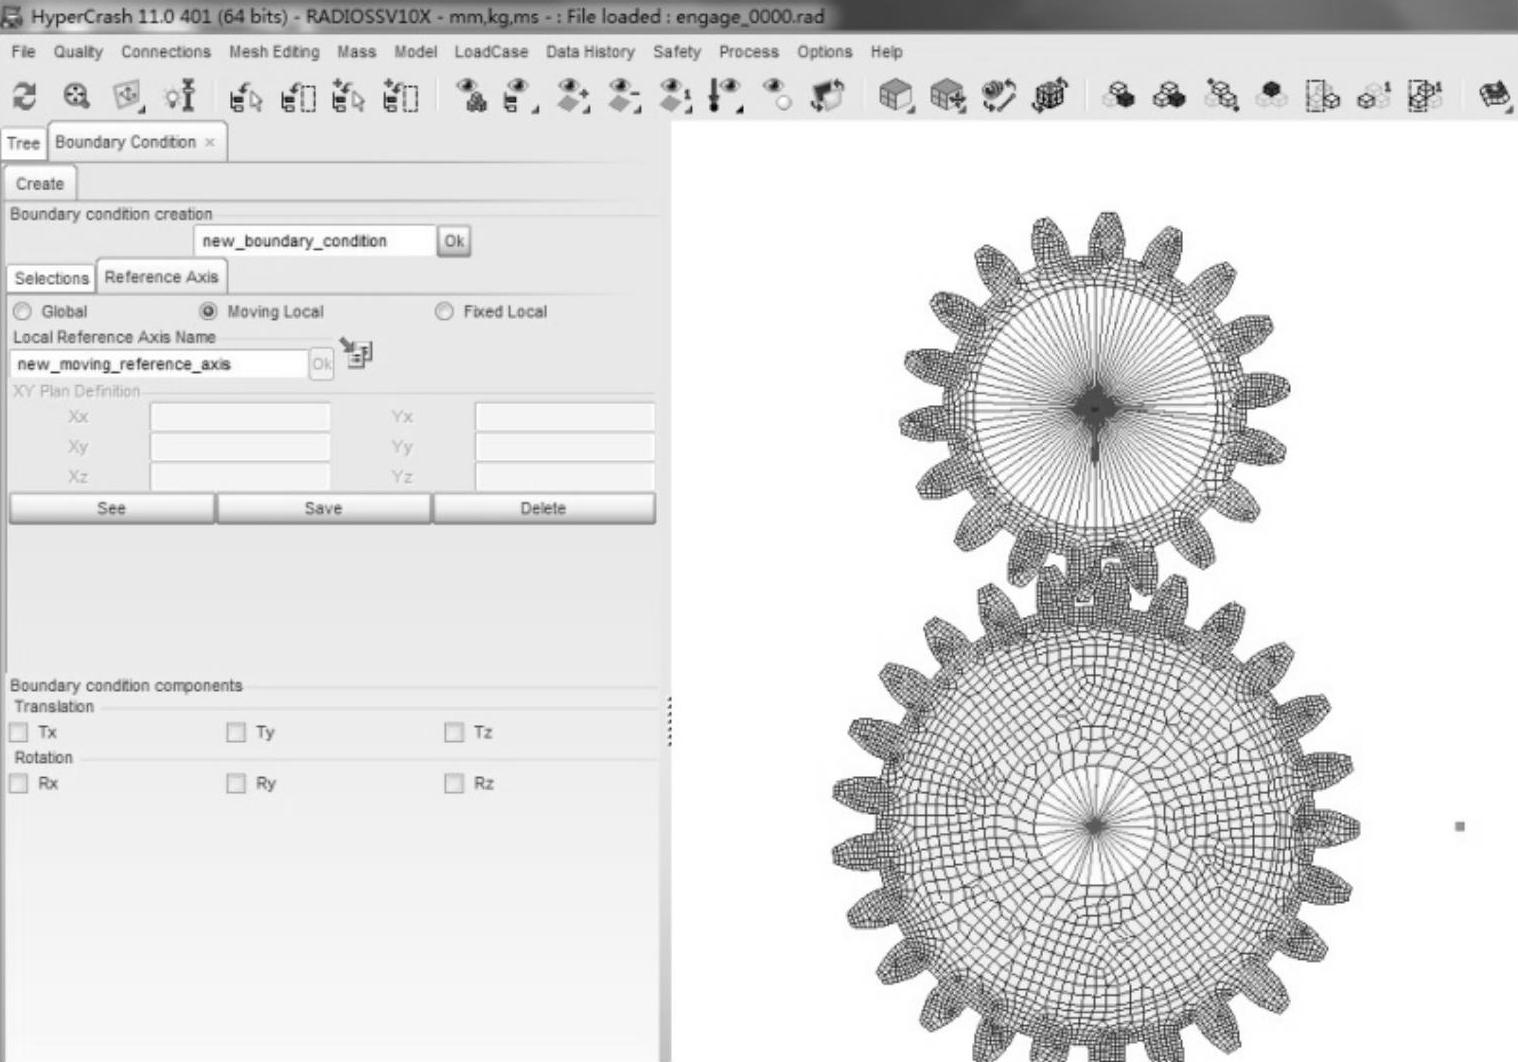Click the black-top stacked cubes icon

coord(1272,96)
